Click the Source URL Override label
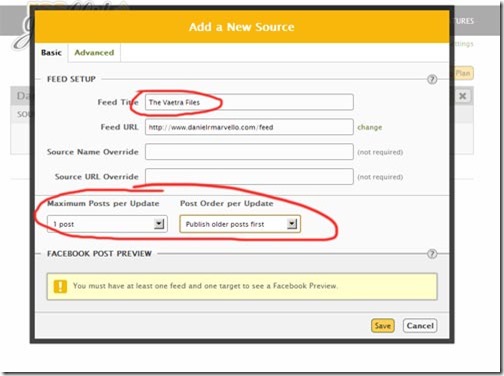This screenshot has height=376, width=504. tap(97, 177)
